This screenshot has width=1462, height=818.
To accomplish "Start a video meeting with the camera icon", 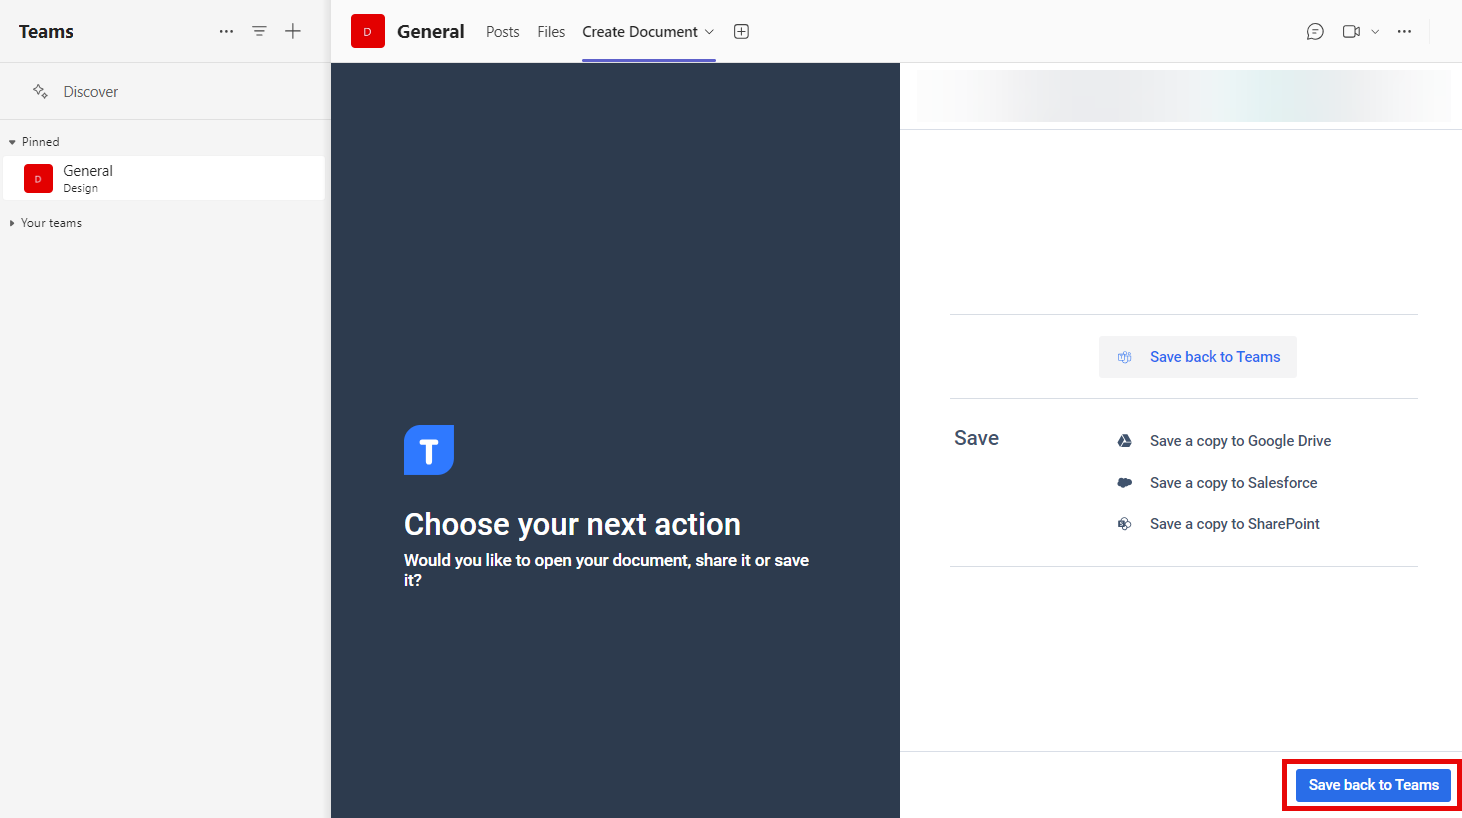I will coord(1353,31).
